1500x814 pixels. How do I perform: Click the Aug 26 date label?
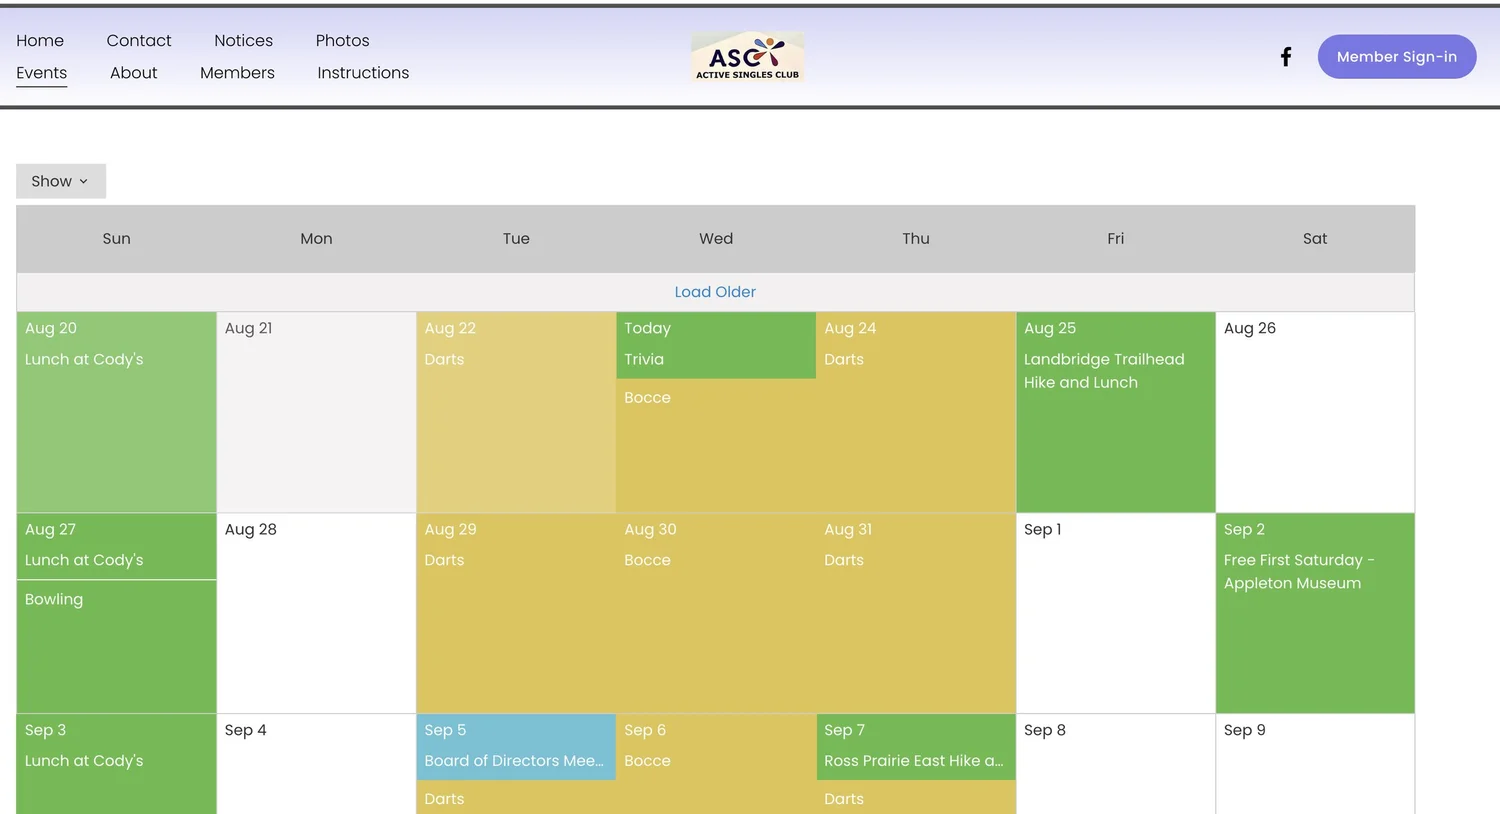coord(1250,328)
